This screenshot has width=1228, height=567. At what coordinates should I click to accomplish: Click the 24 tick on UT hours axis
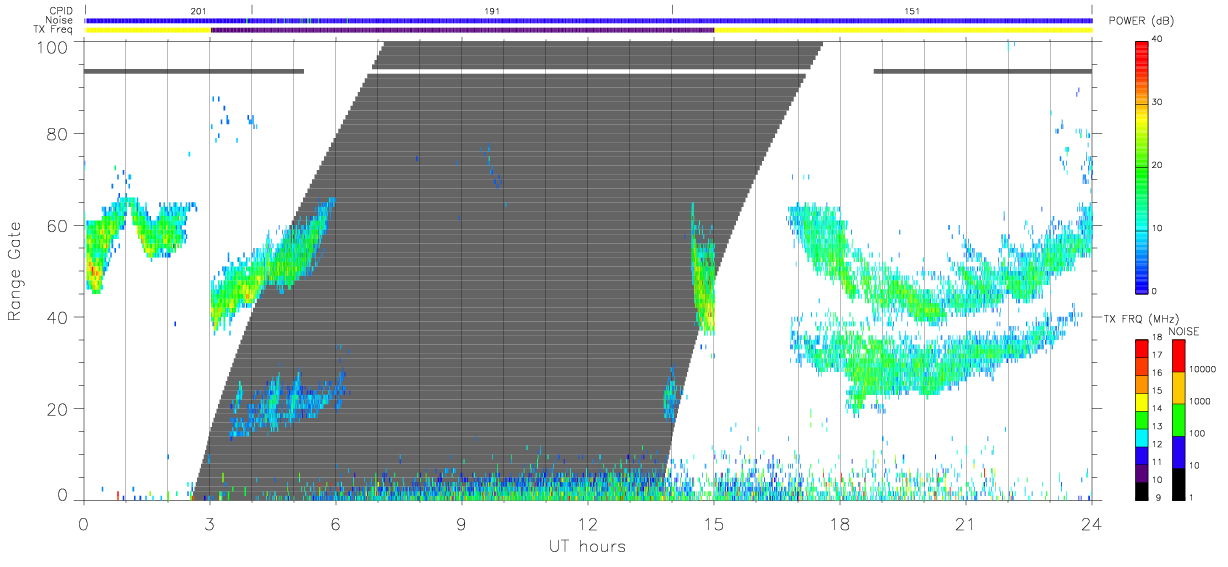pyautogui.click(x=1091, y=523)
